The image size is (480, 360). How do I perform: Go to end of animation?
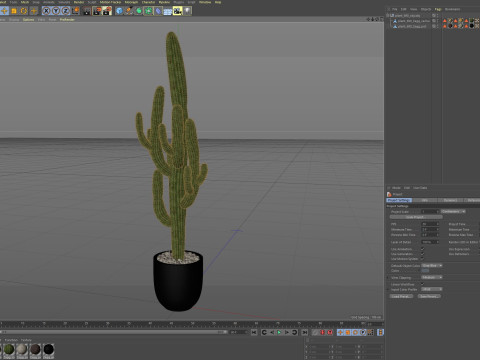(x=305, y=332)
